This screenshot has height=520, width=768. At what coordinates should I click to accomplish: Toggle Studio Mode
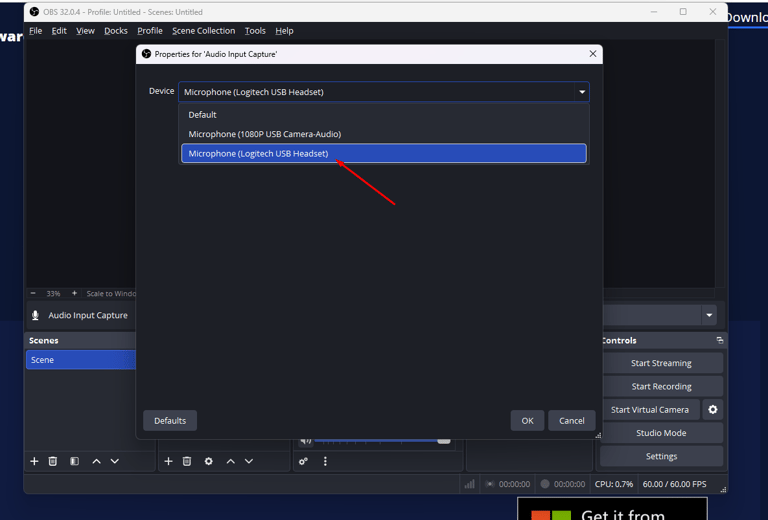coord(661,433)
